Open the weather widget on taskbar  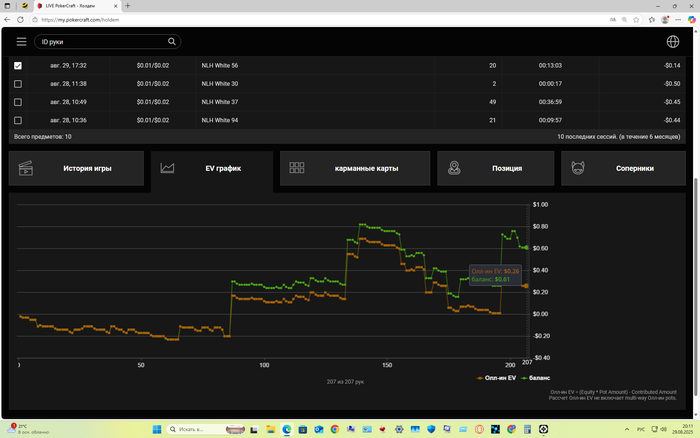coord(28,430)
